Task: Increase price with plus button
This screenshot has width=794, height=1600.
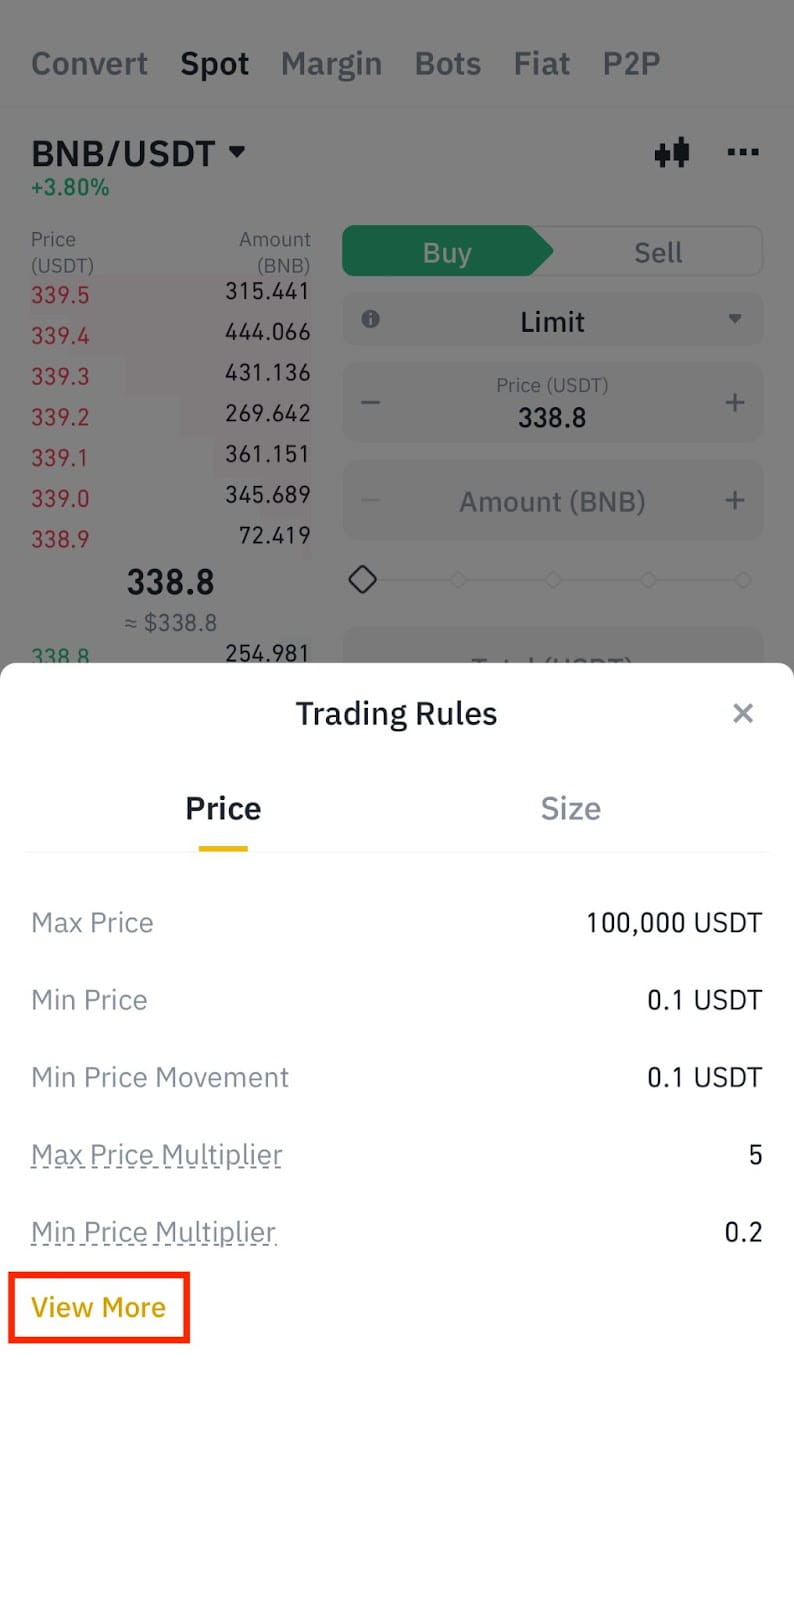Action: (x=735, y=403)
